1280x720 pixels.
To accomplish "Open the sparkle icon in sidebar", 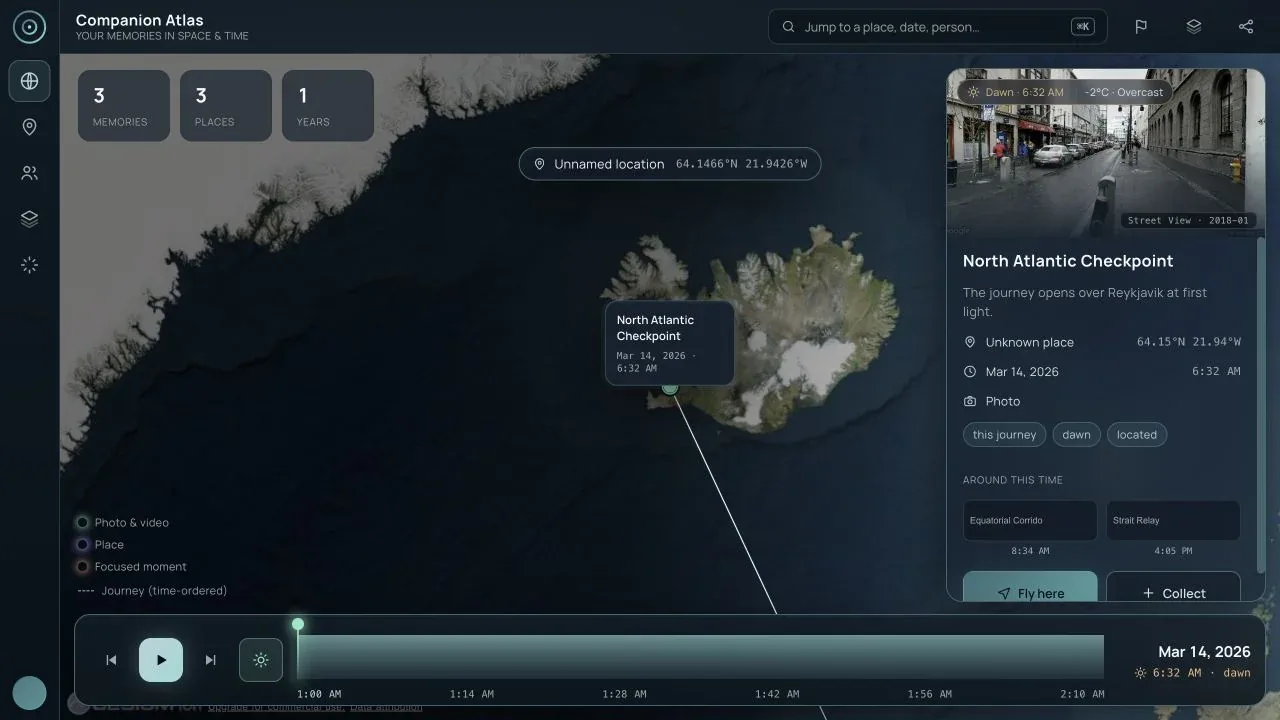I will [29, 265].
